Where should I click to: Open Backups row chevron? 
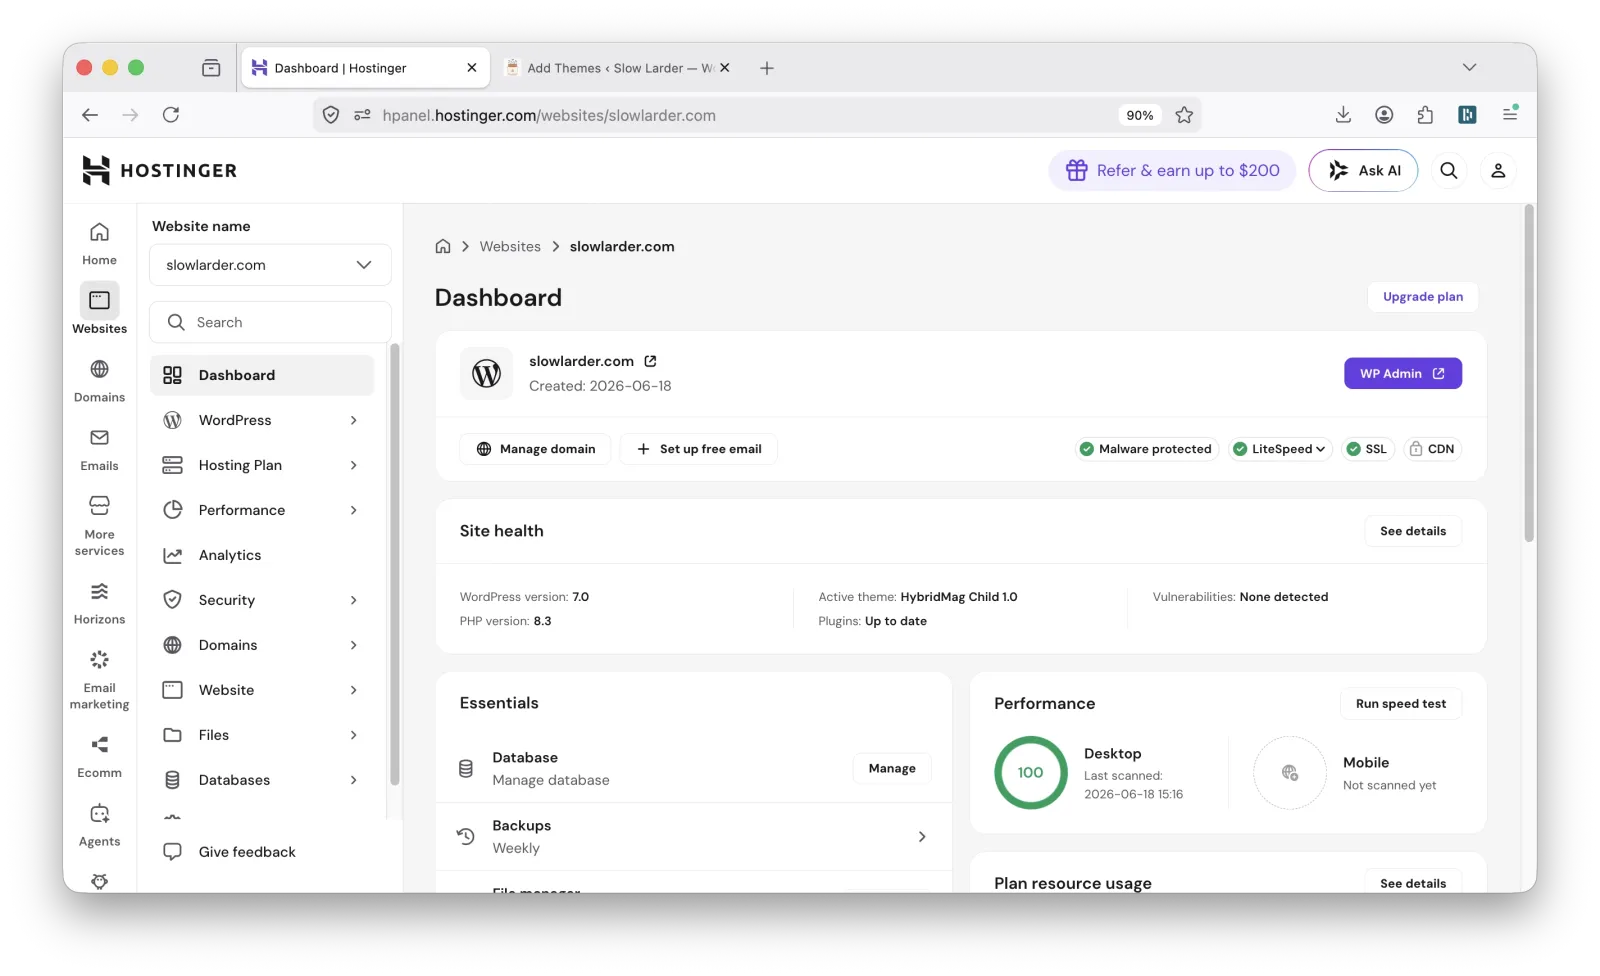[922, 837]
